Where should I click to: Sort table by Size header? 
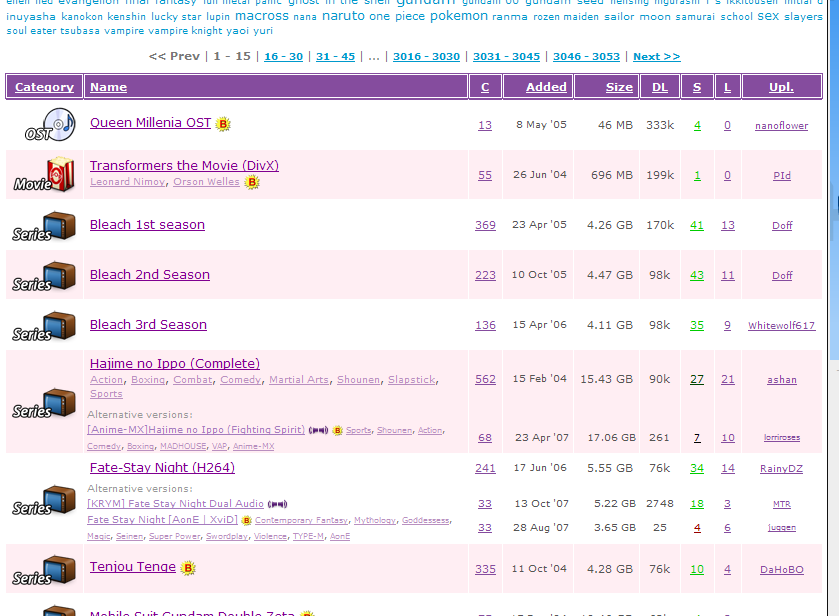[x=619, y=87]
